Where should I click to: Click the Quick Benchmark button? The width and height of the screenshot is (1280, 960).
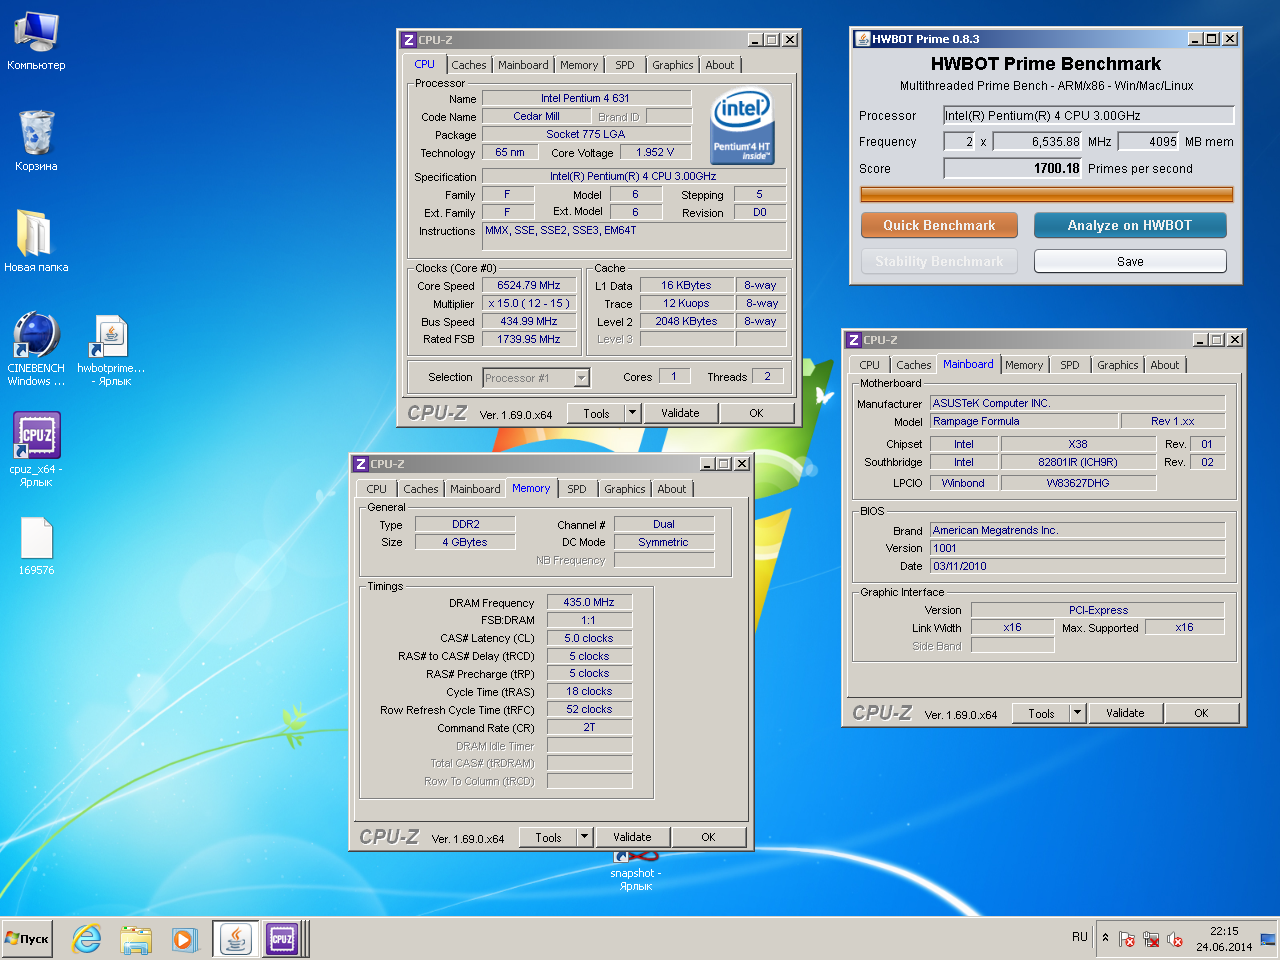click(939, 225)
